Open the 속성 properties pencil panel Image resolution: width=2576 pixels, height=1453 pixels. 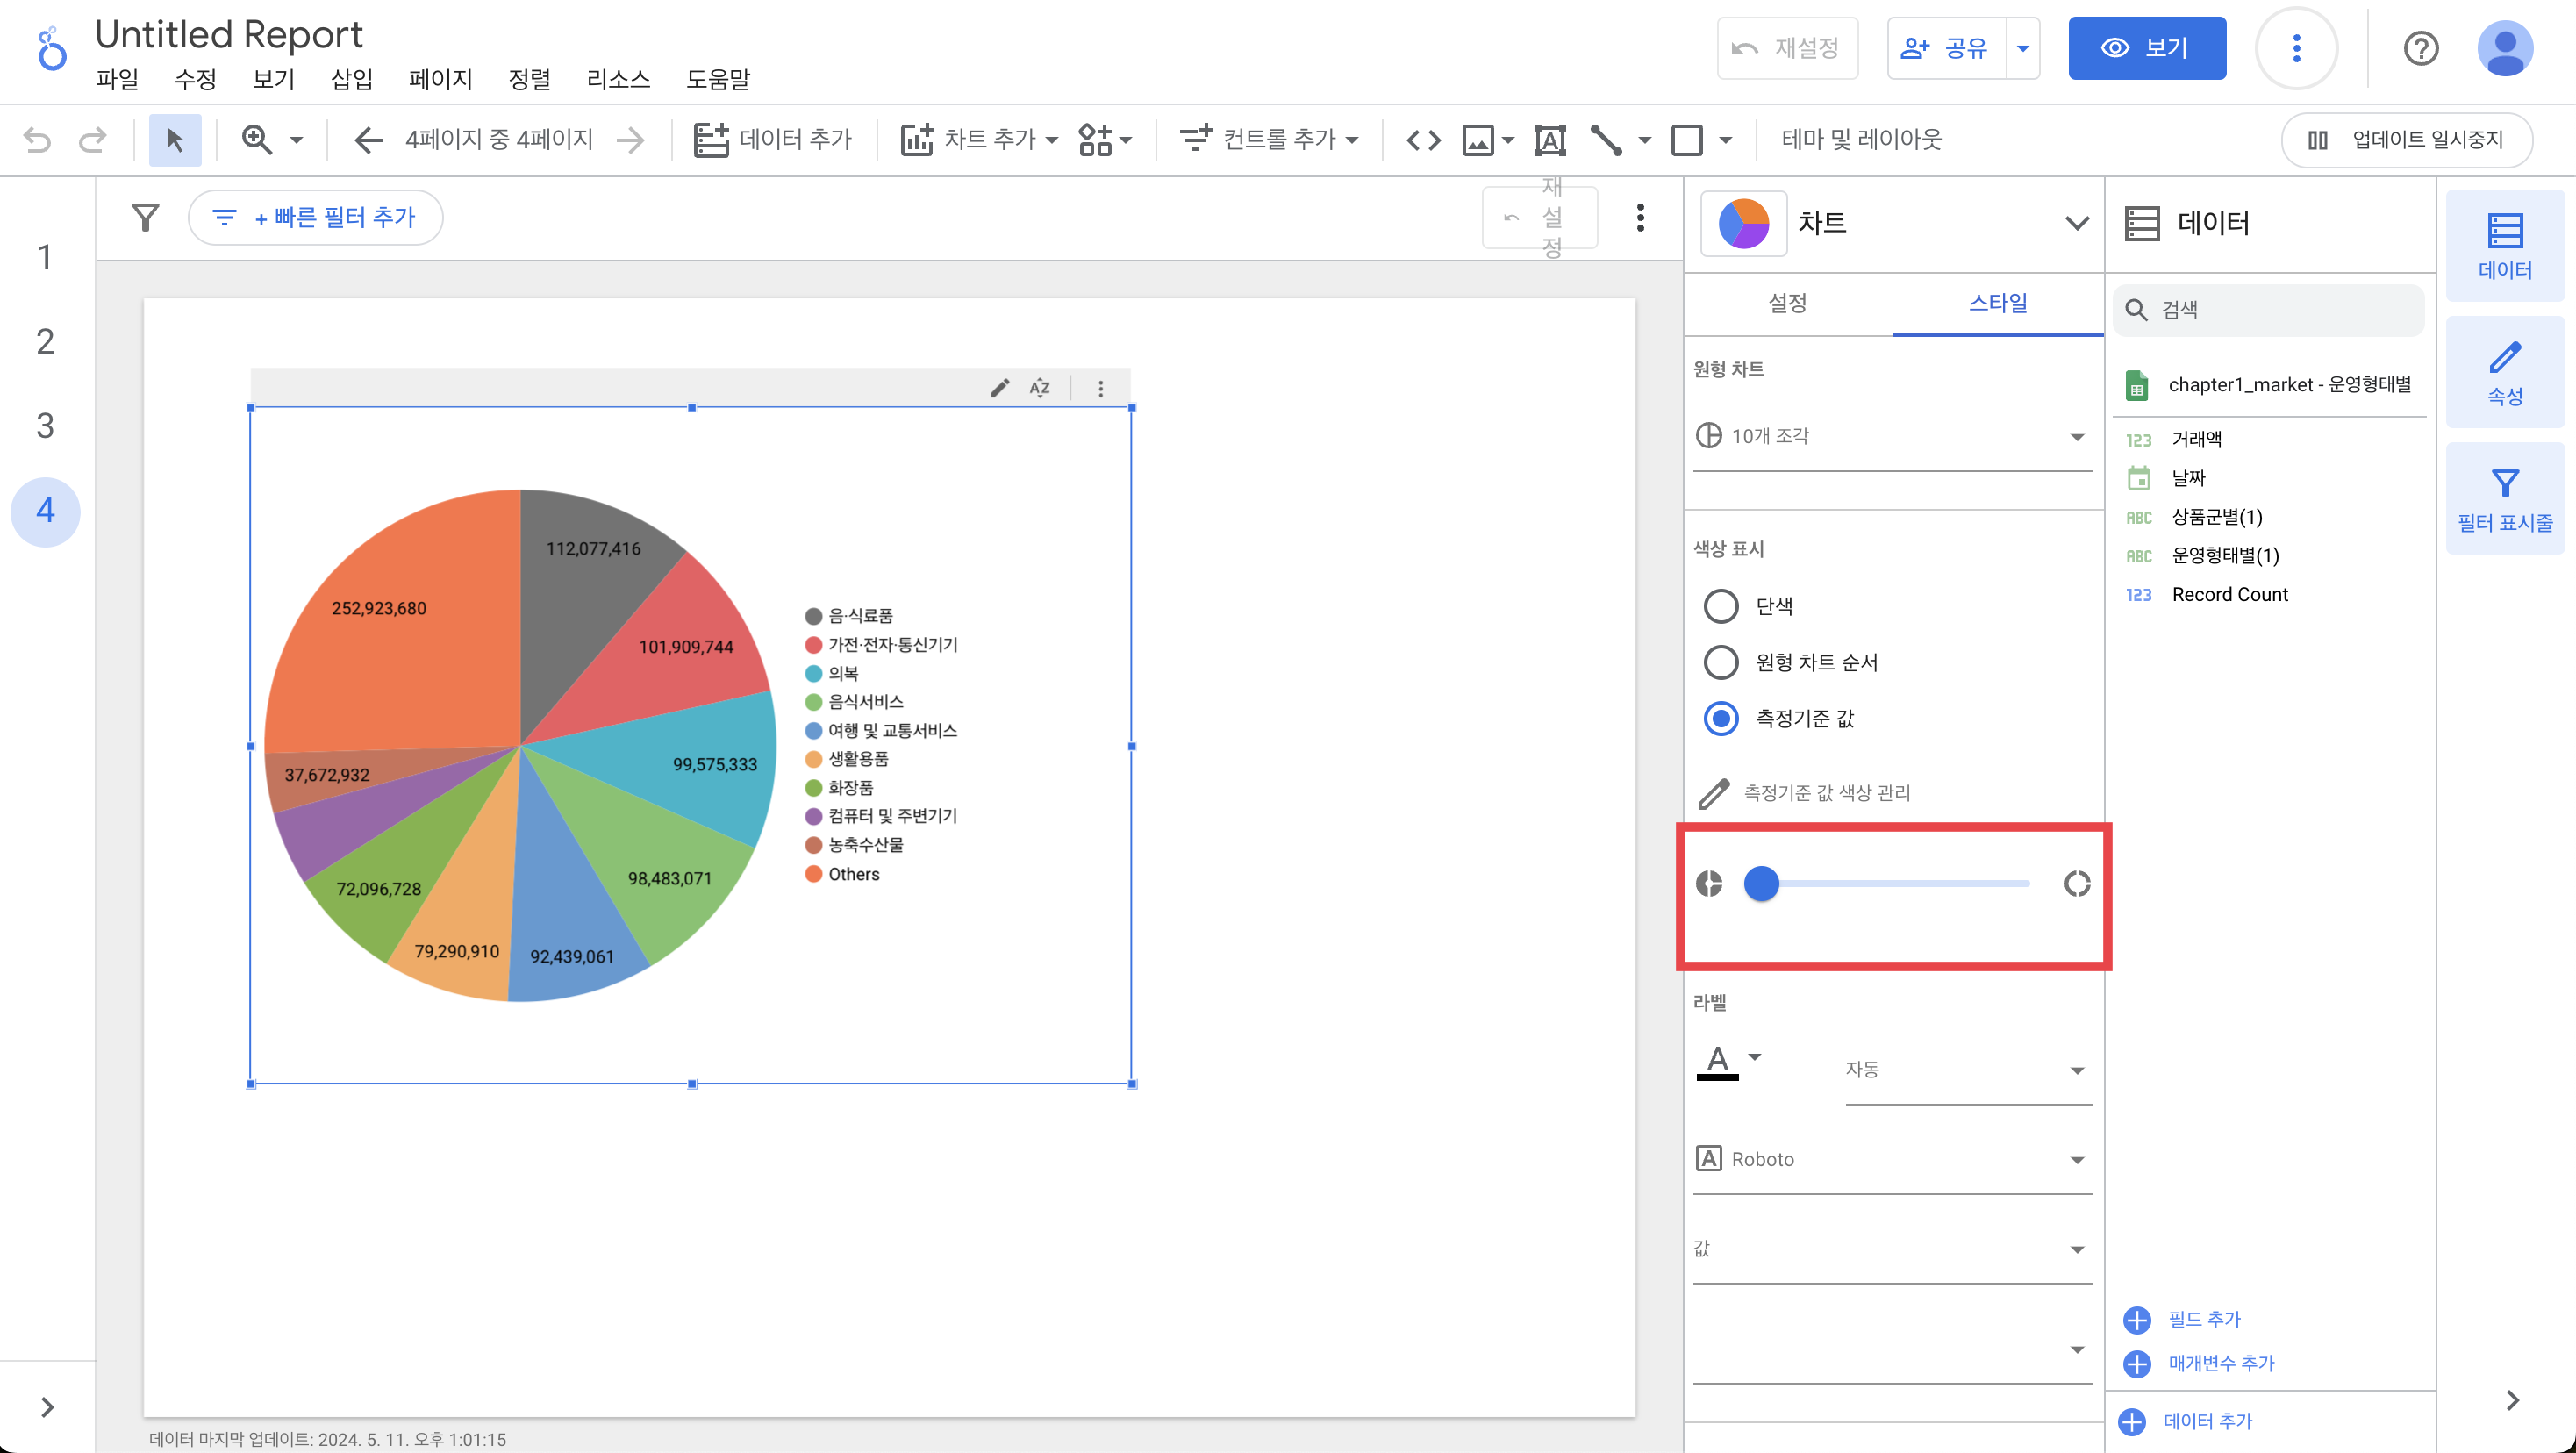coord(2504,373)
